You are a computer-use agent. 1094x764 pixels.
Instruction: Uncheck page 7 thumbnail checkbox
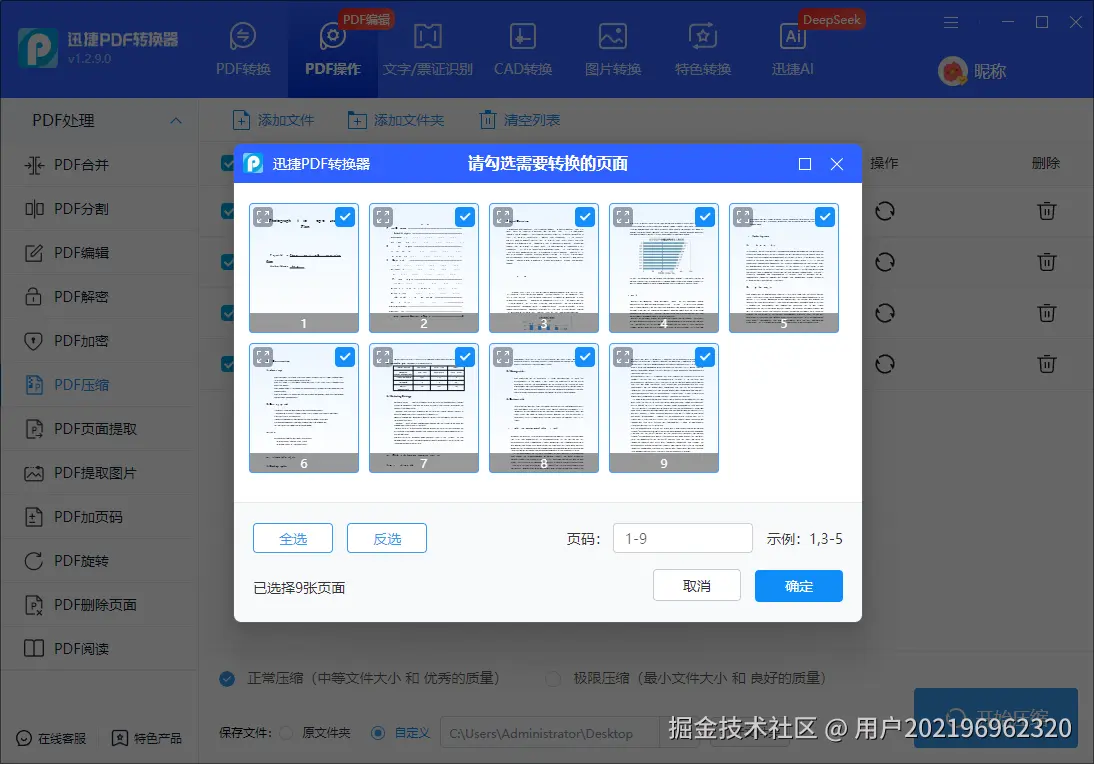click(x=465, y=357)
